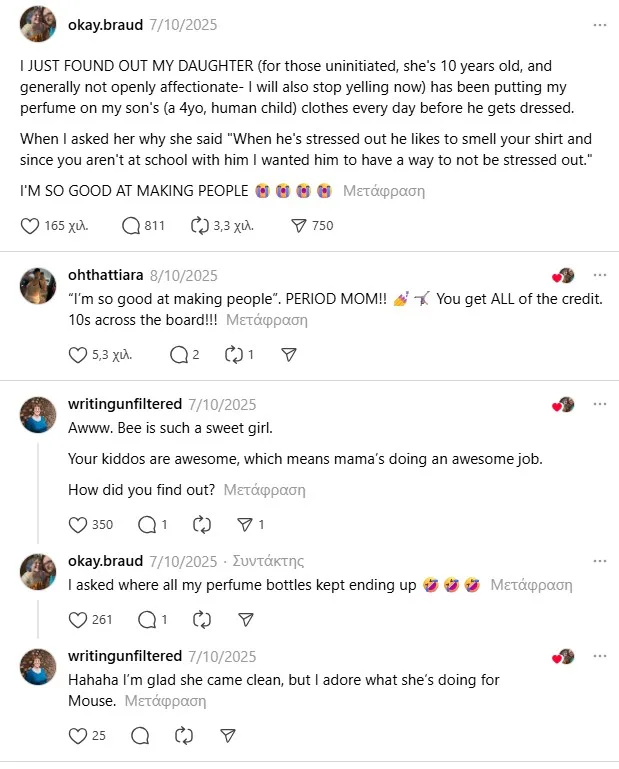Like okay.braud's perfume bottles reply
The height and width of the screenshot is (769, 619).
[x=78, y=620]
